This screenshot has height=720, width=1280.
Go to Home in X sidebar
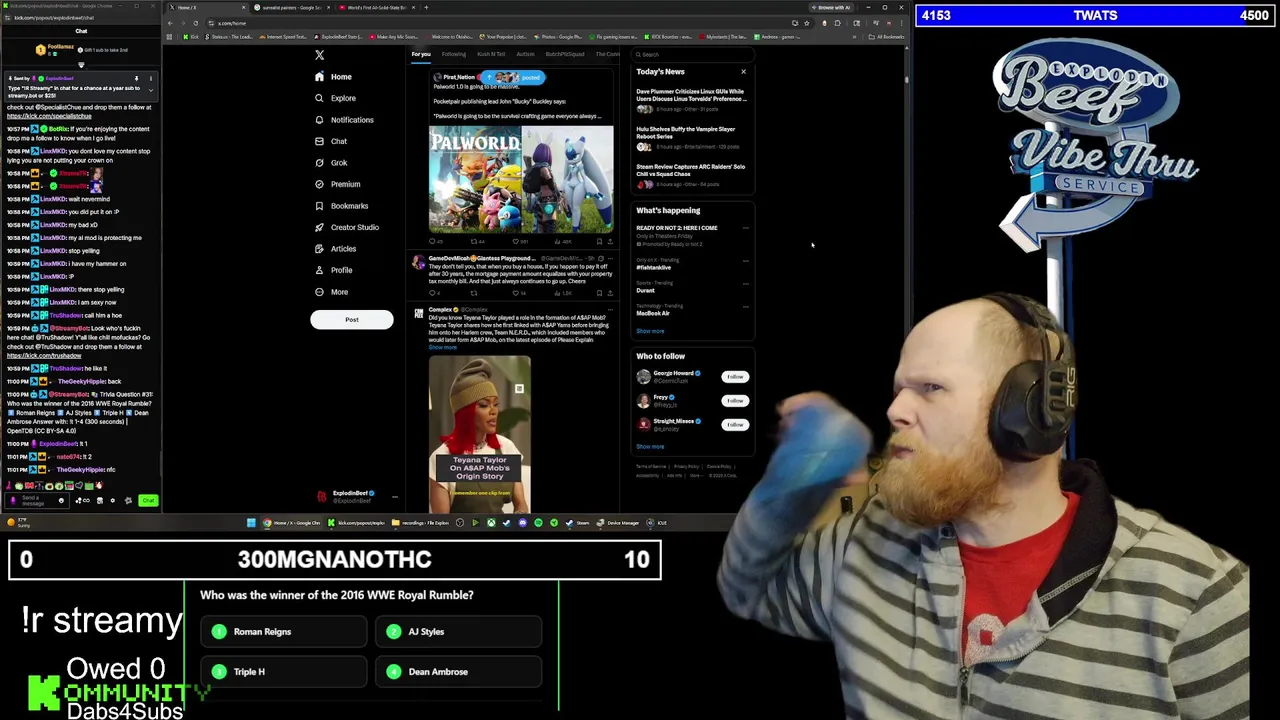click(333, 77)
